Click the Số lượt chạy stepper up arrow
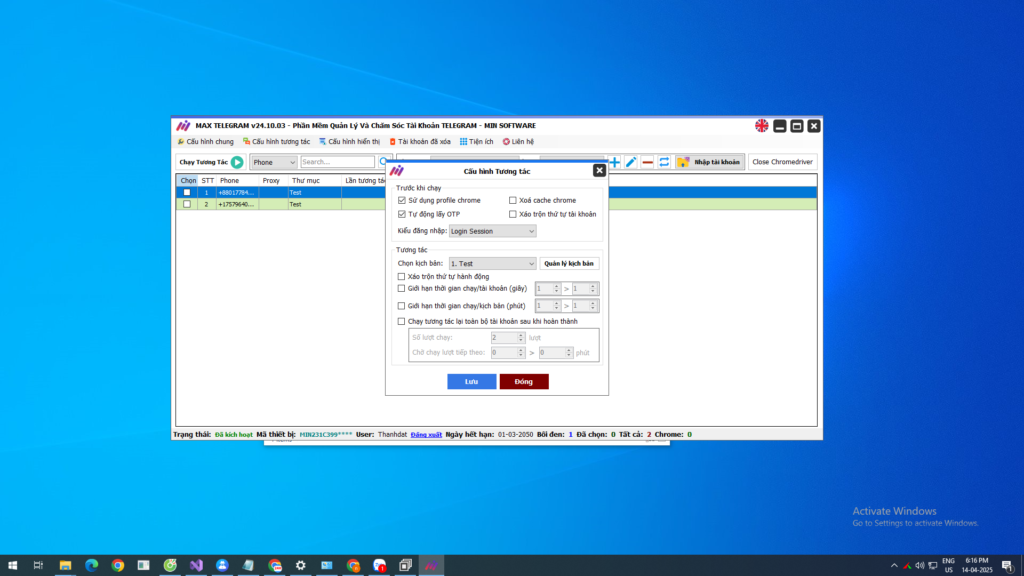Viewport: 1024px width, 576px height. click(521, 335)
